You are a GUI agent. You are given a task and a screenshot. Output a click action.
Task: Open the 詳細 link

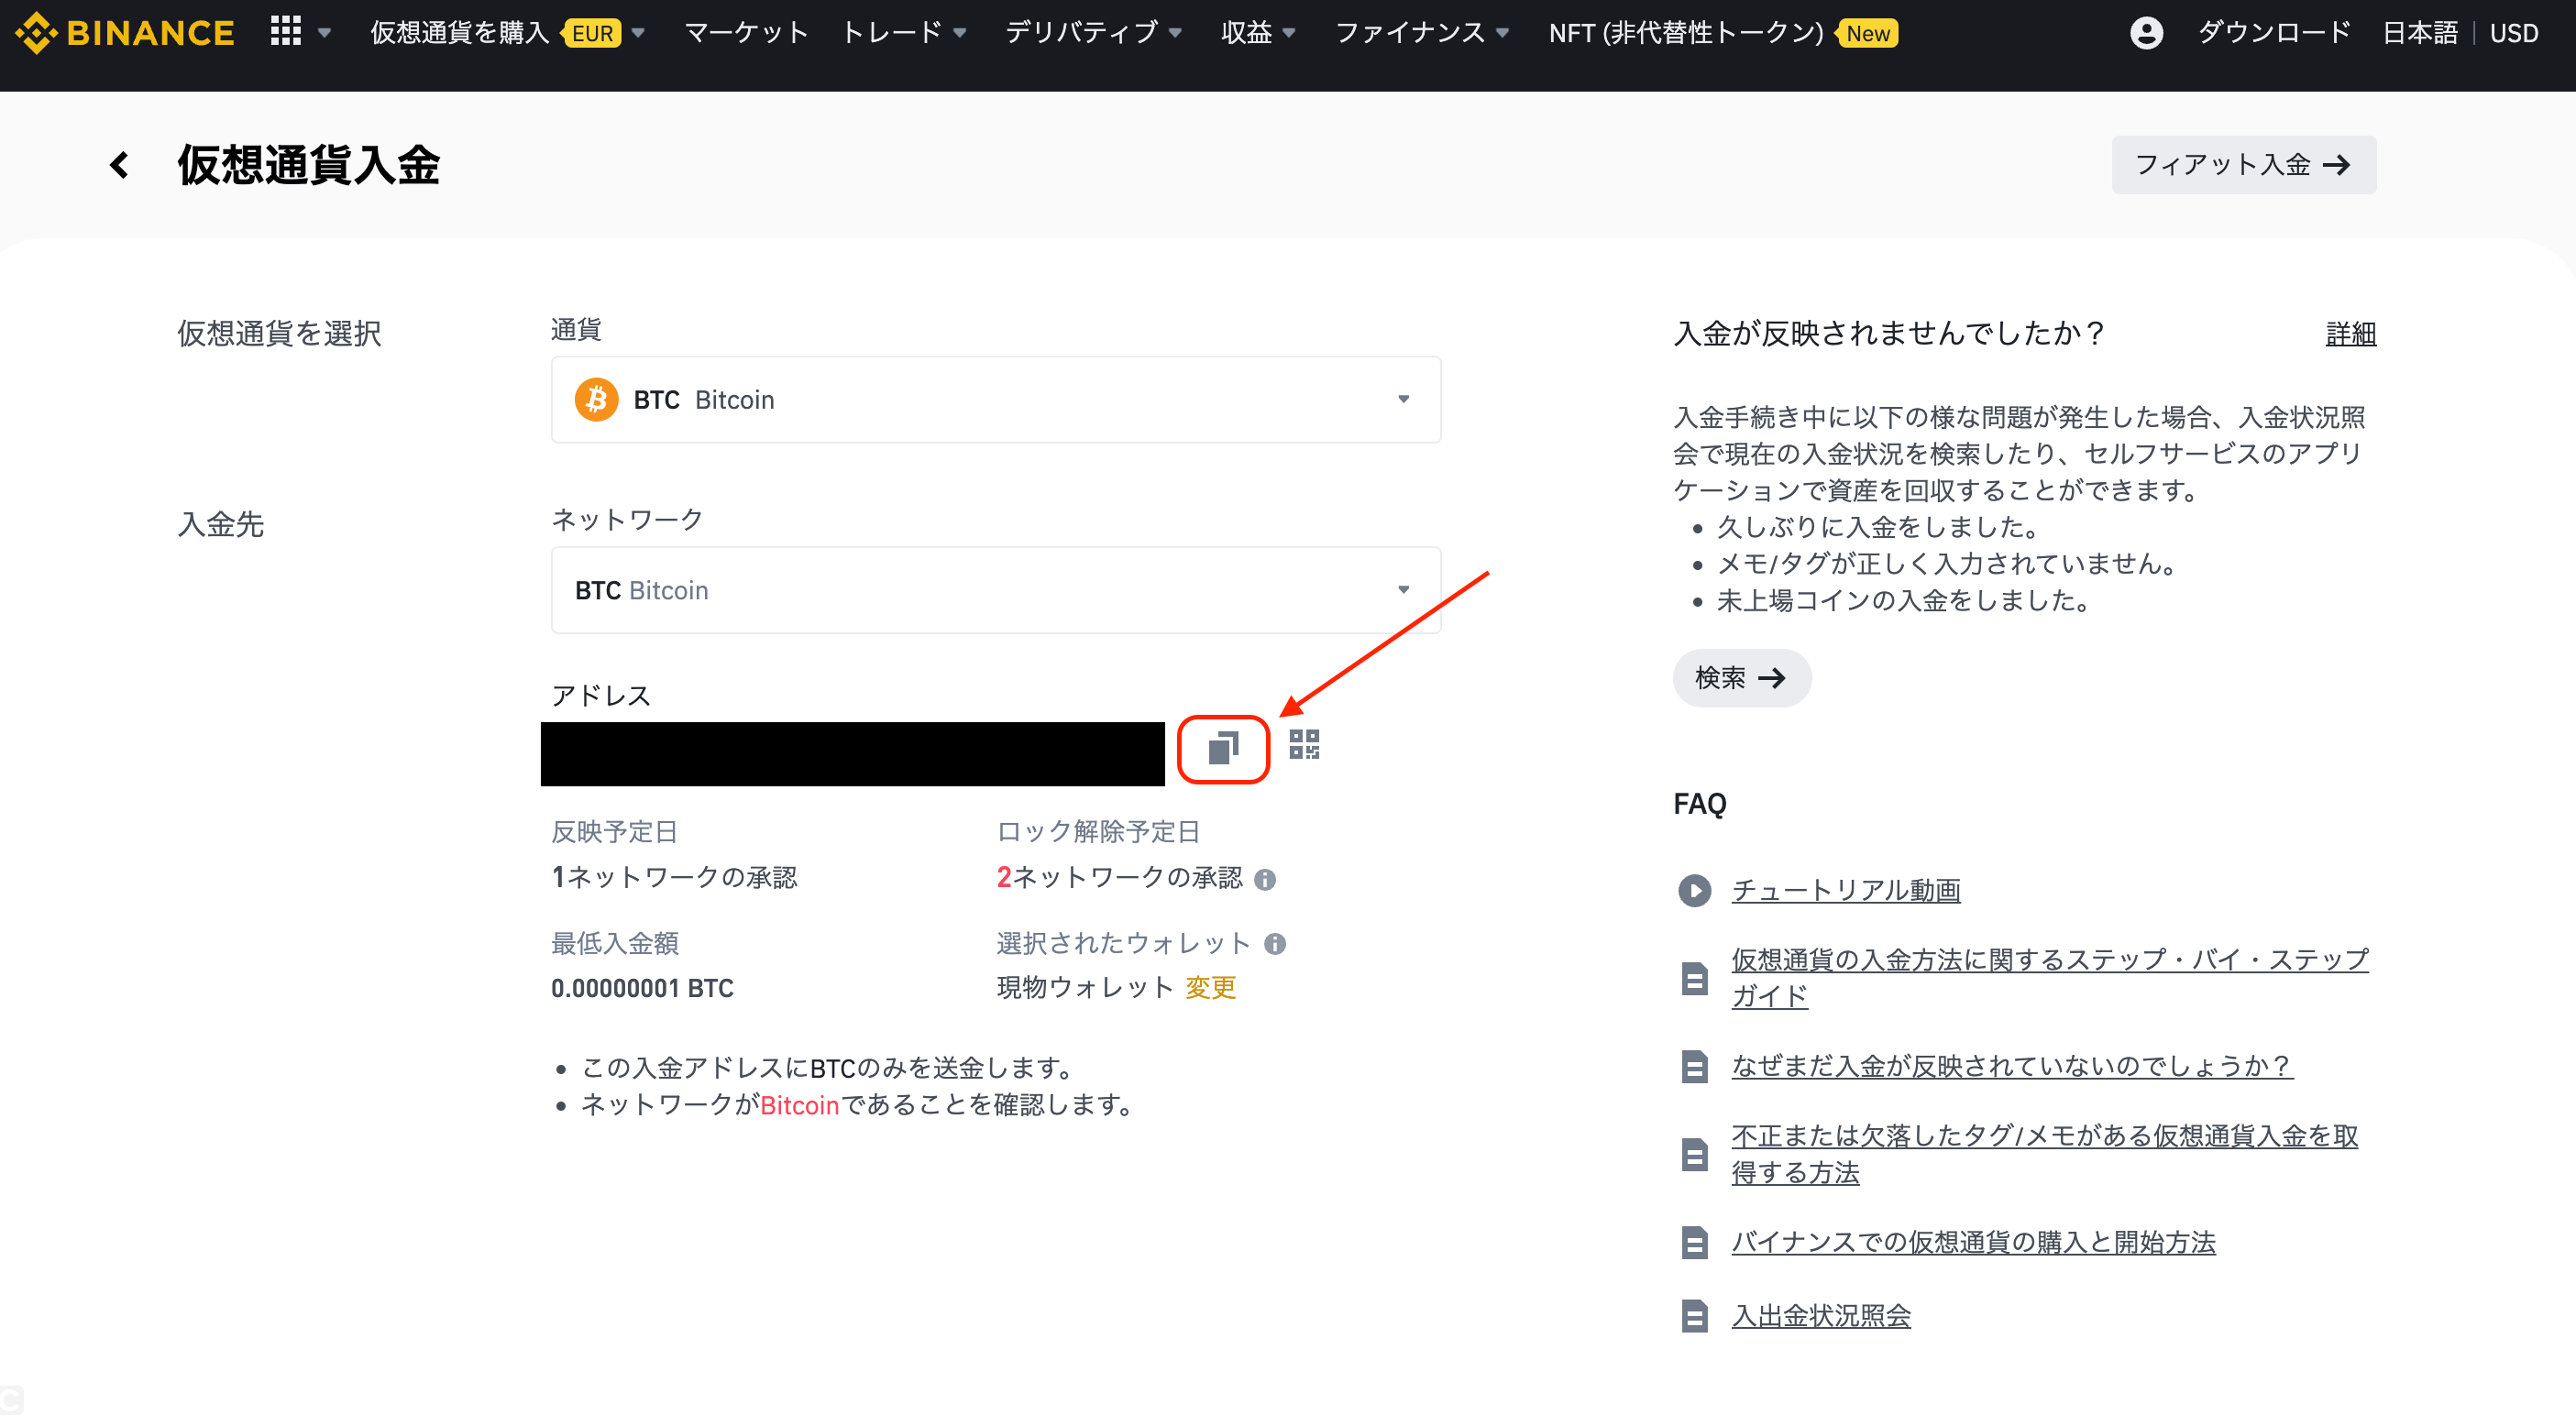pyautogui.click(x=2350, y=334)
